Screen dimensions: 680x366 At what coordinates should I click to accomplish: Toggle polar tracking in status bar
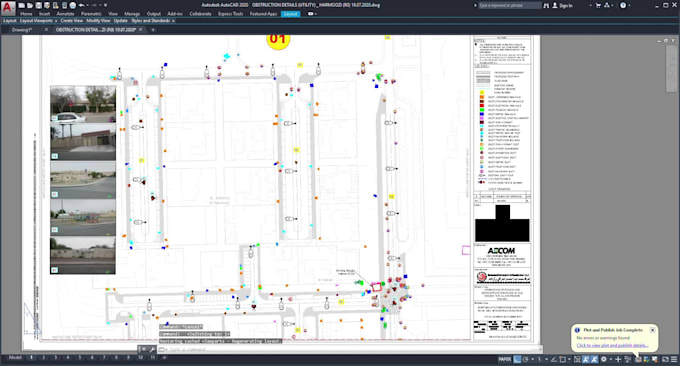tap(525, 359)
